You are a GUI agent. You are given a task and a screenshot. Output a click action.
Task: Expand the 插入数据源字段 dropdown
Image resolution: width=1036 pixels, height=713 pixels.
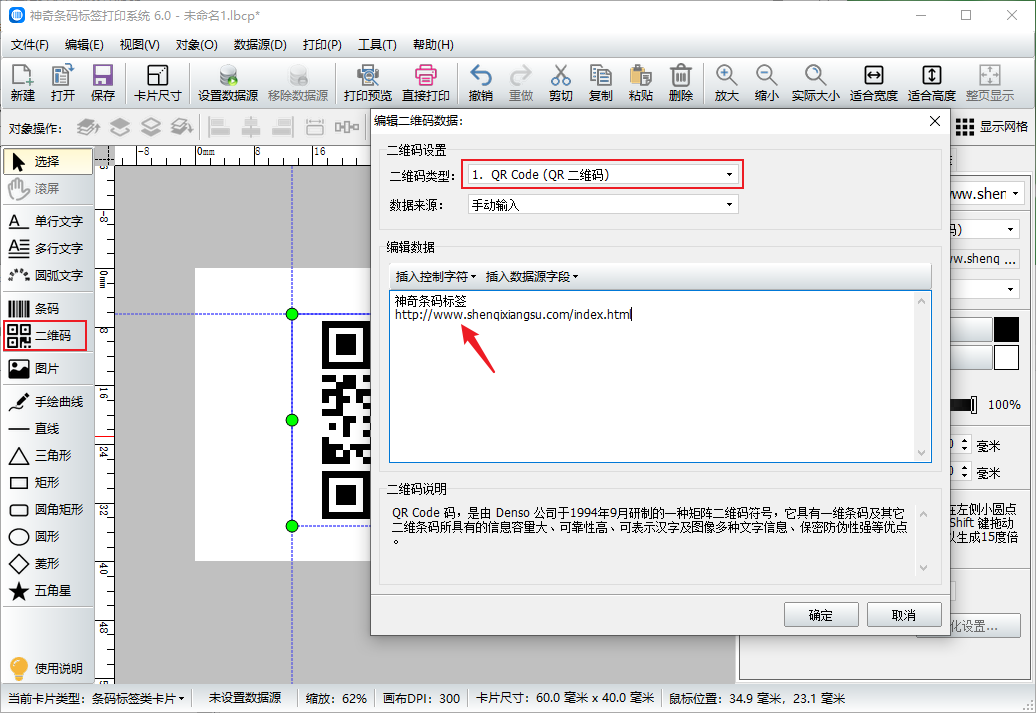(x=532, y=277)
